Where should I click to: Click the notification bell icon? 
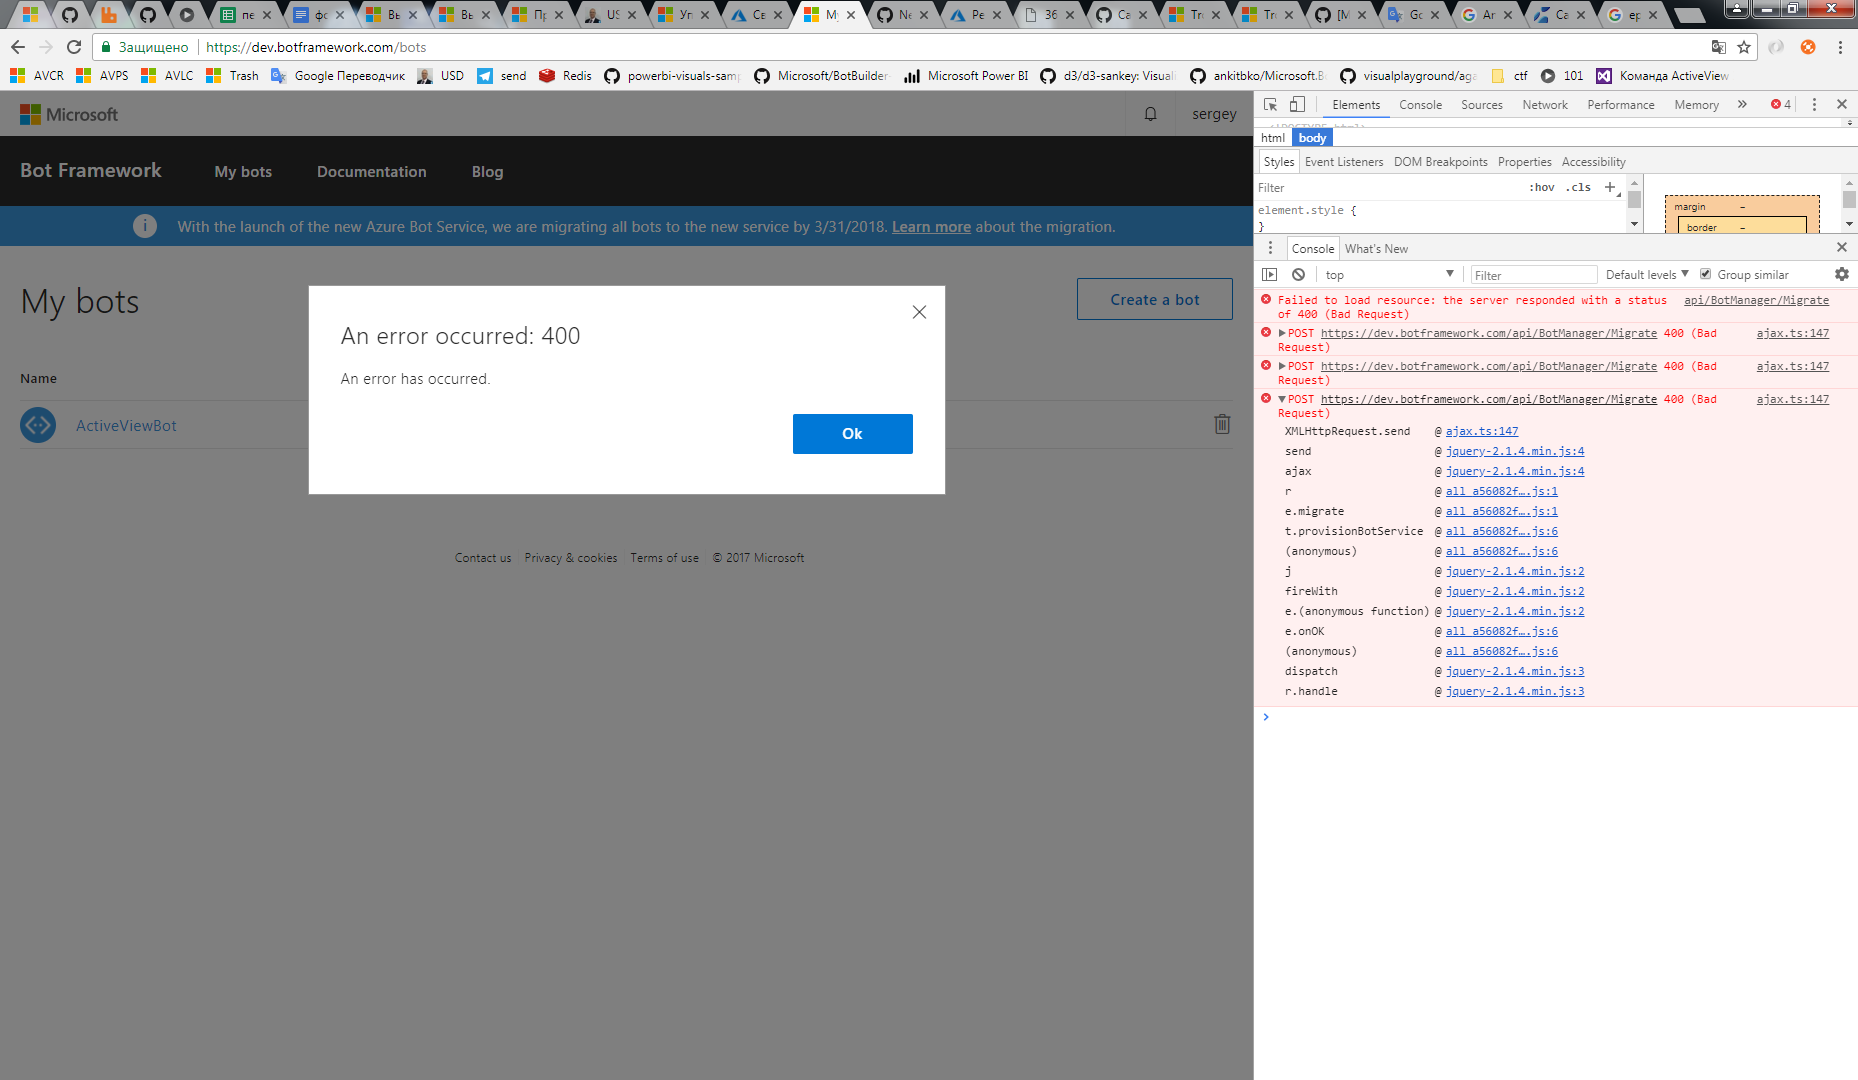pos(1148,113)
